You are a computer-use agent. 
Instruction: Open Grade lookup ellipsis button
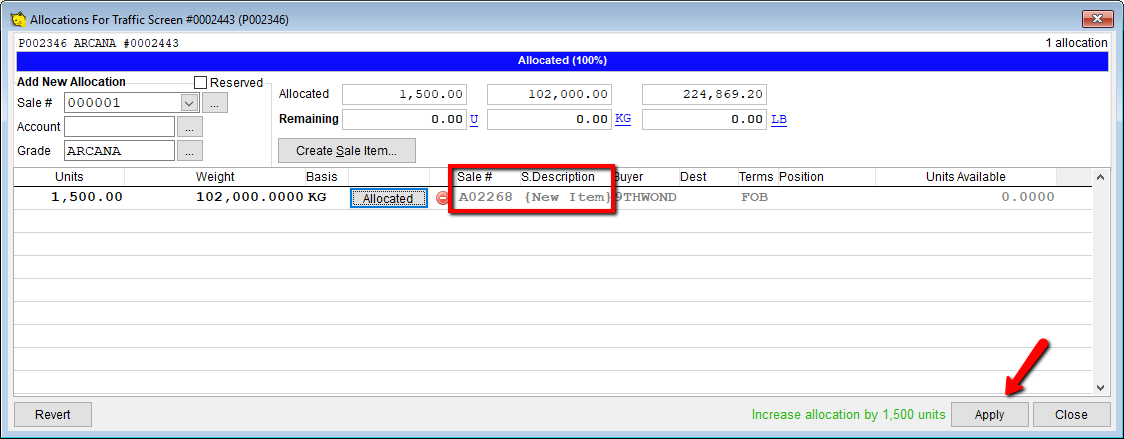pos(189,151)
